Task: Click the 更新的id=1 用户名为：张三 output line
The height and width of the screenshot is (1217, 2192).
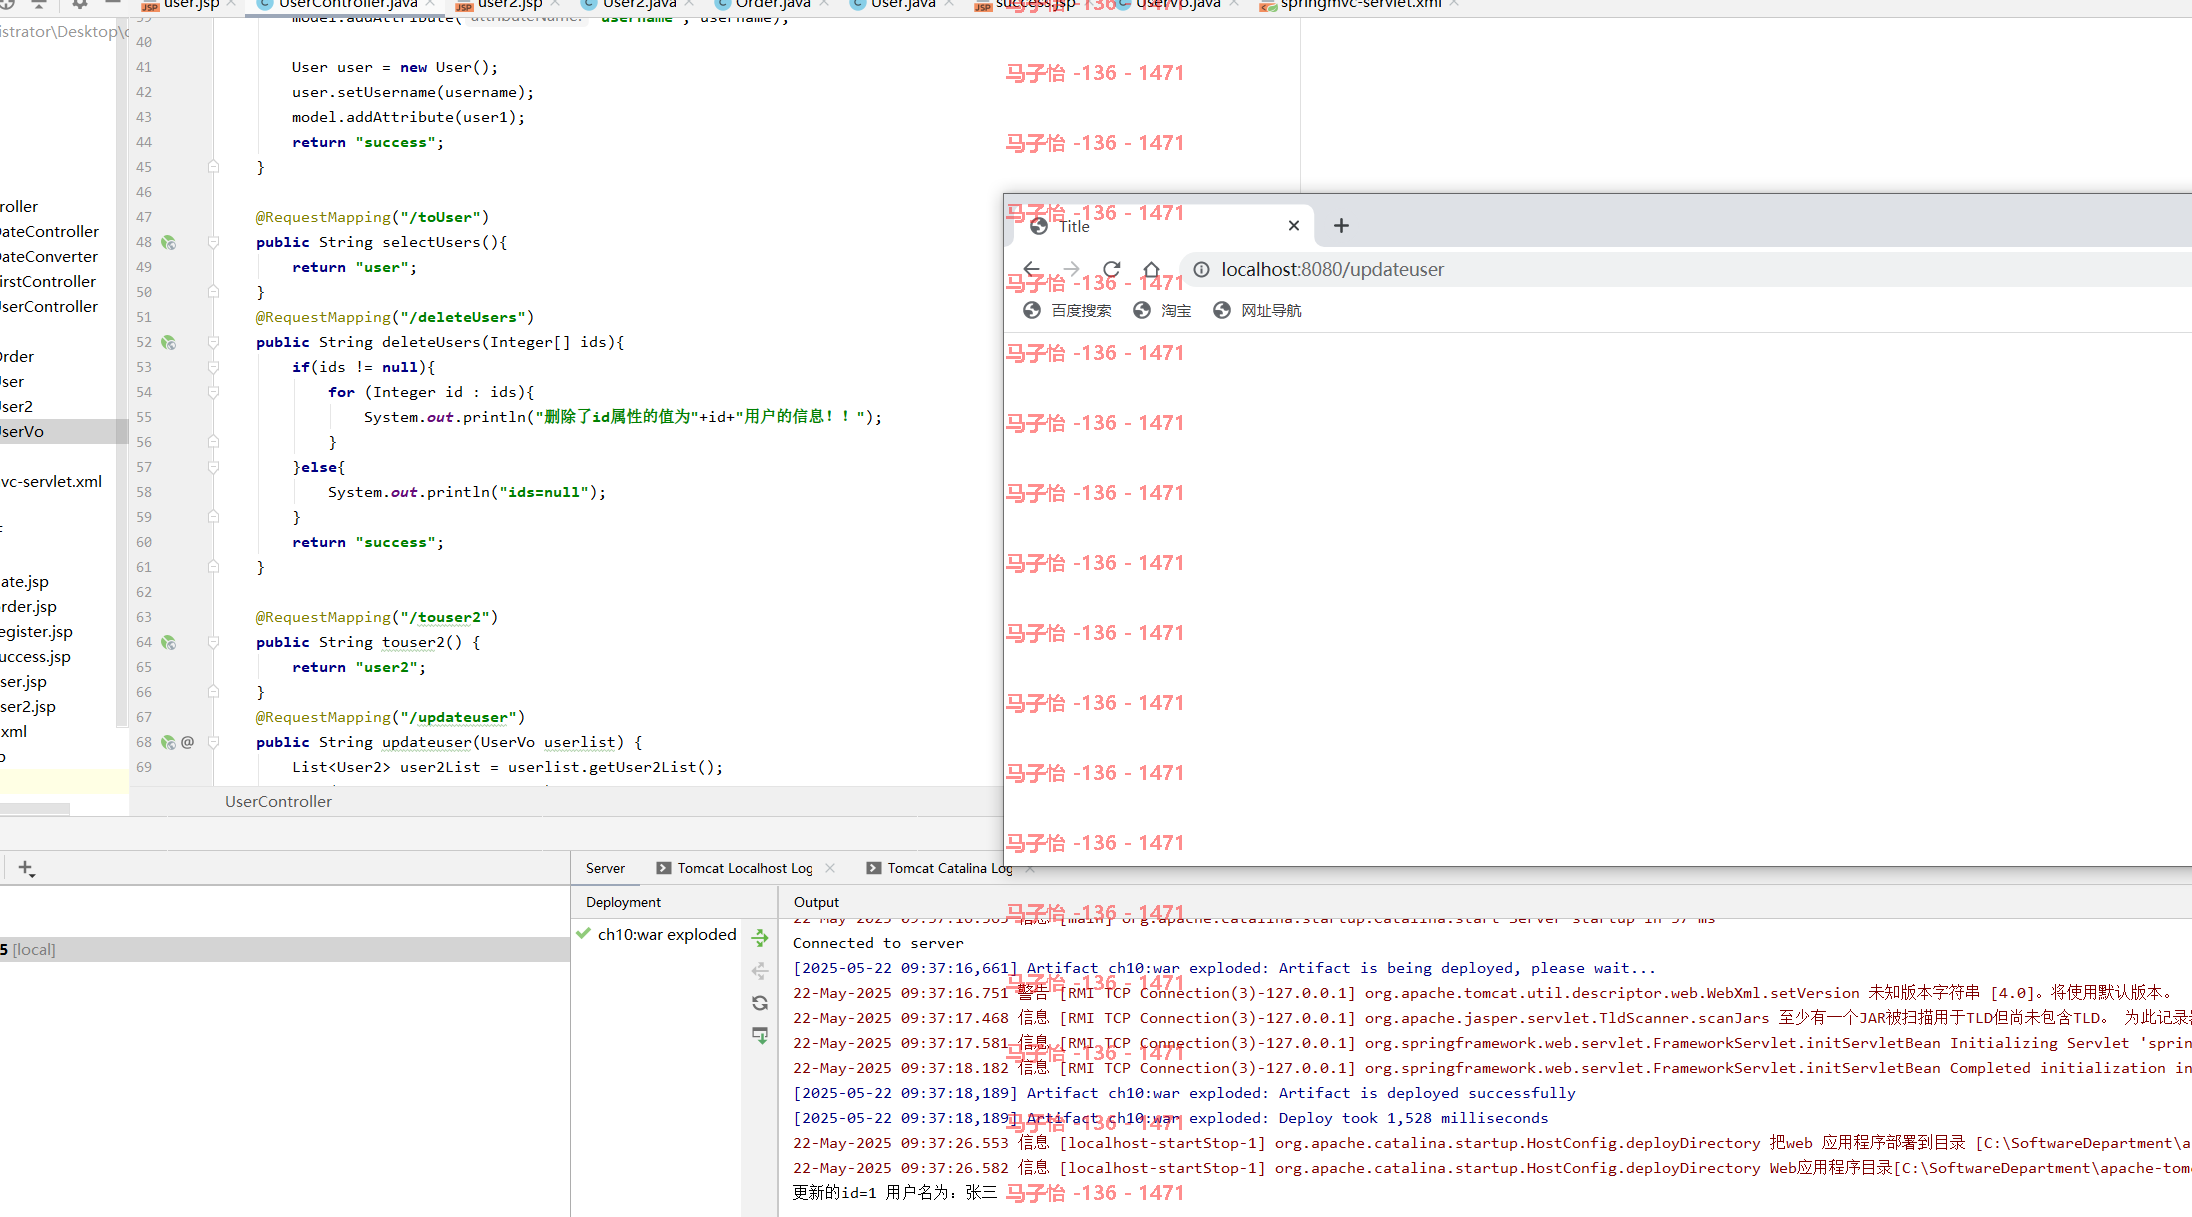Action: point(895,1192)
